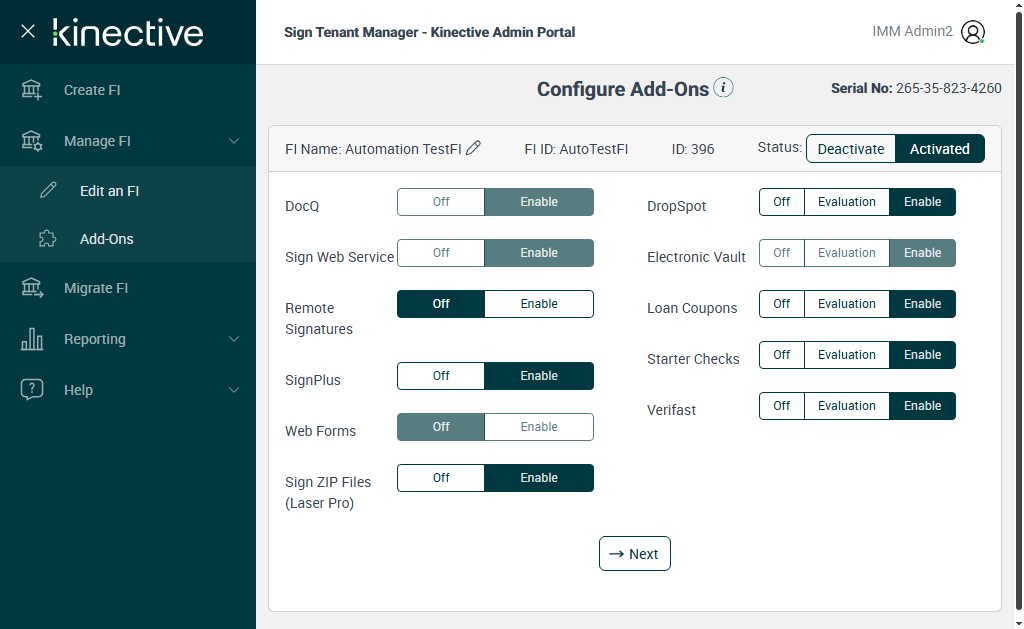
Task: Turn Starter Checks Off
Action: [782, 355]
